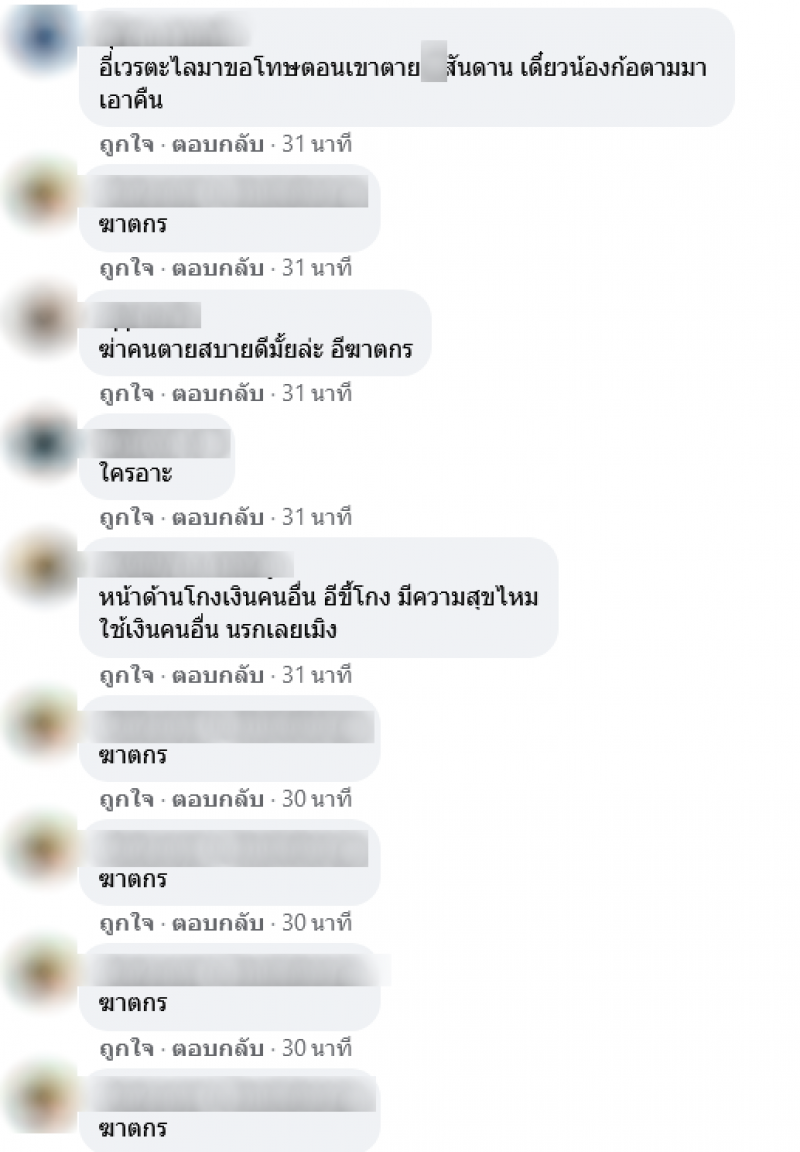The image size is (800, 1152).
Task: Like the ใครอาะ comment
Action: pyautogui.click(x=126, y=517)
